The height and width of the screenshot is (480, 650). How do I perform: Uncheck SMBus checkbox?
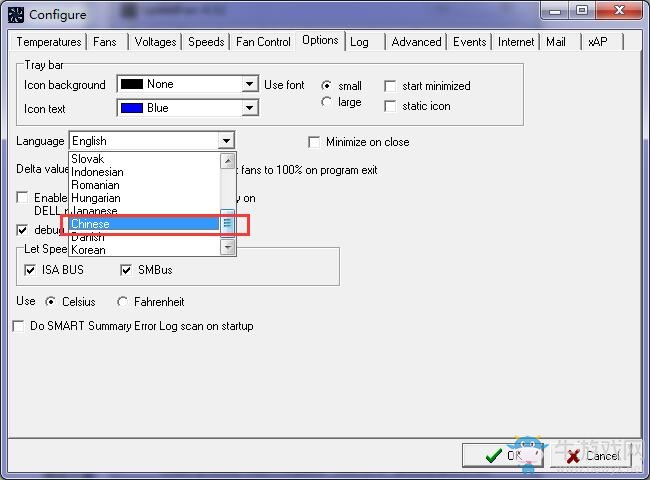126,270
